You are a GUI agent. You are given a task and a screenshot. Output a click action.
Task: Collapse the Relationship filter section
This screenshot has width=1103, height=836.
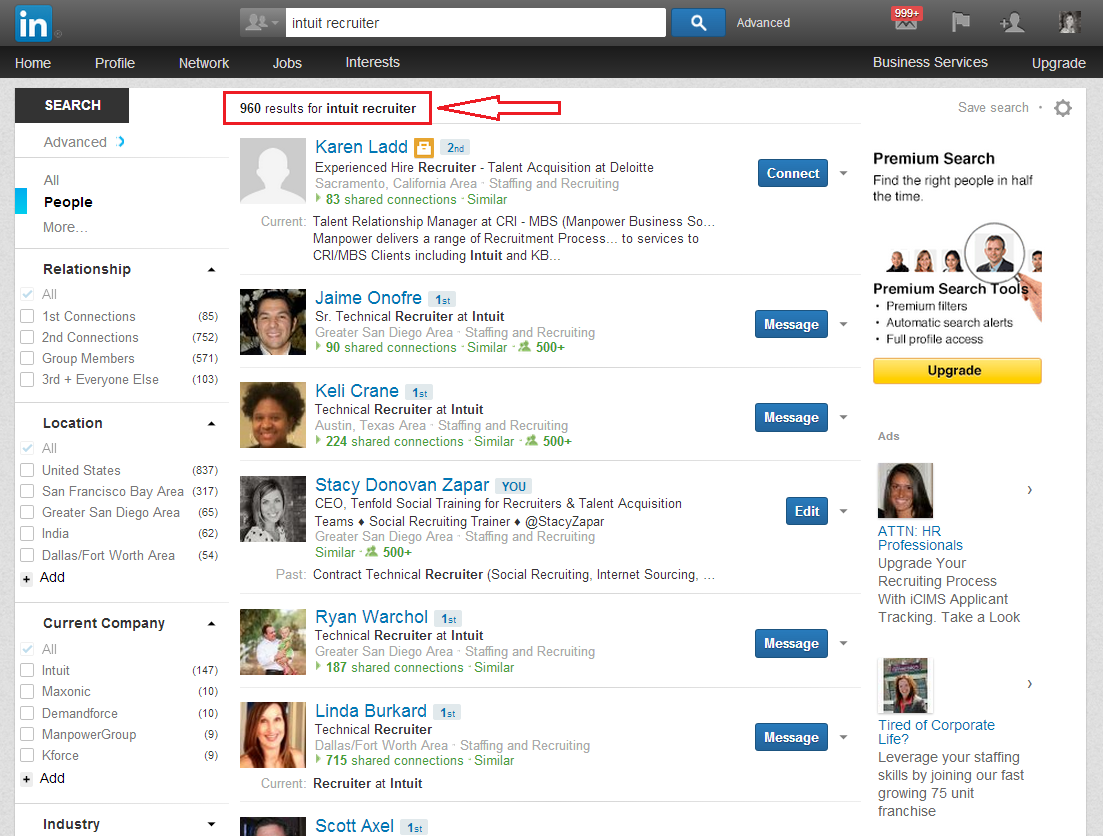tap(211, 270)
